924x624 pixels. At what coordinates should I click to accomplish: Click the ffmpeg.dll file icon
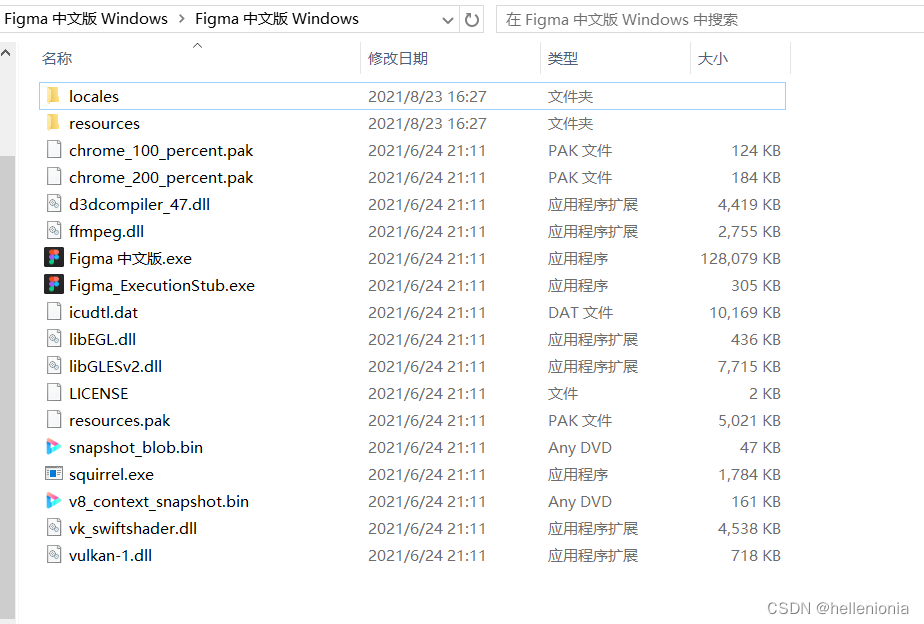click(54, 231)
